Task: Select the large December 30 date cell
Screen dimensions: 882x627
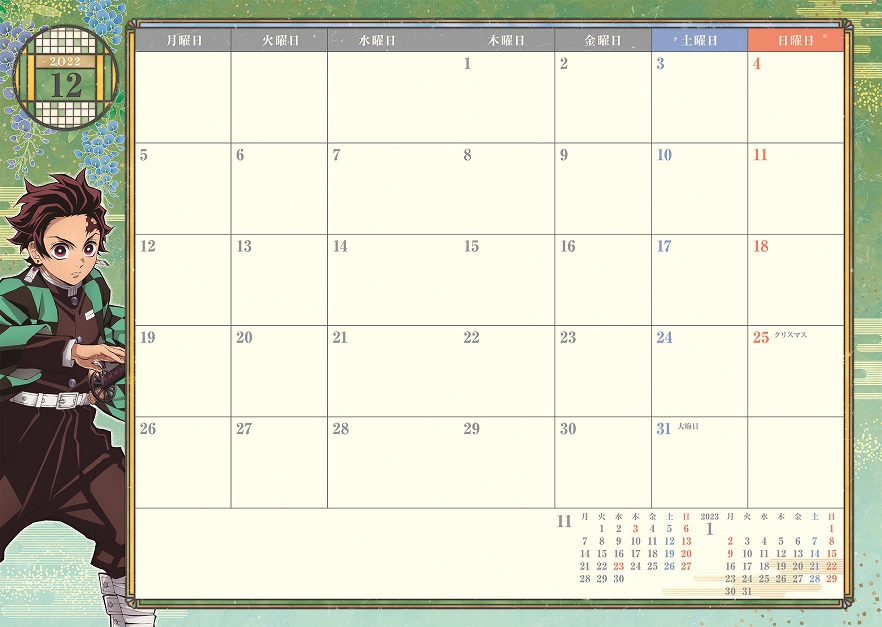Action: (603, 462)
